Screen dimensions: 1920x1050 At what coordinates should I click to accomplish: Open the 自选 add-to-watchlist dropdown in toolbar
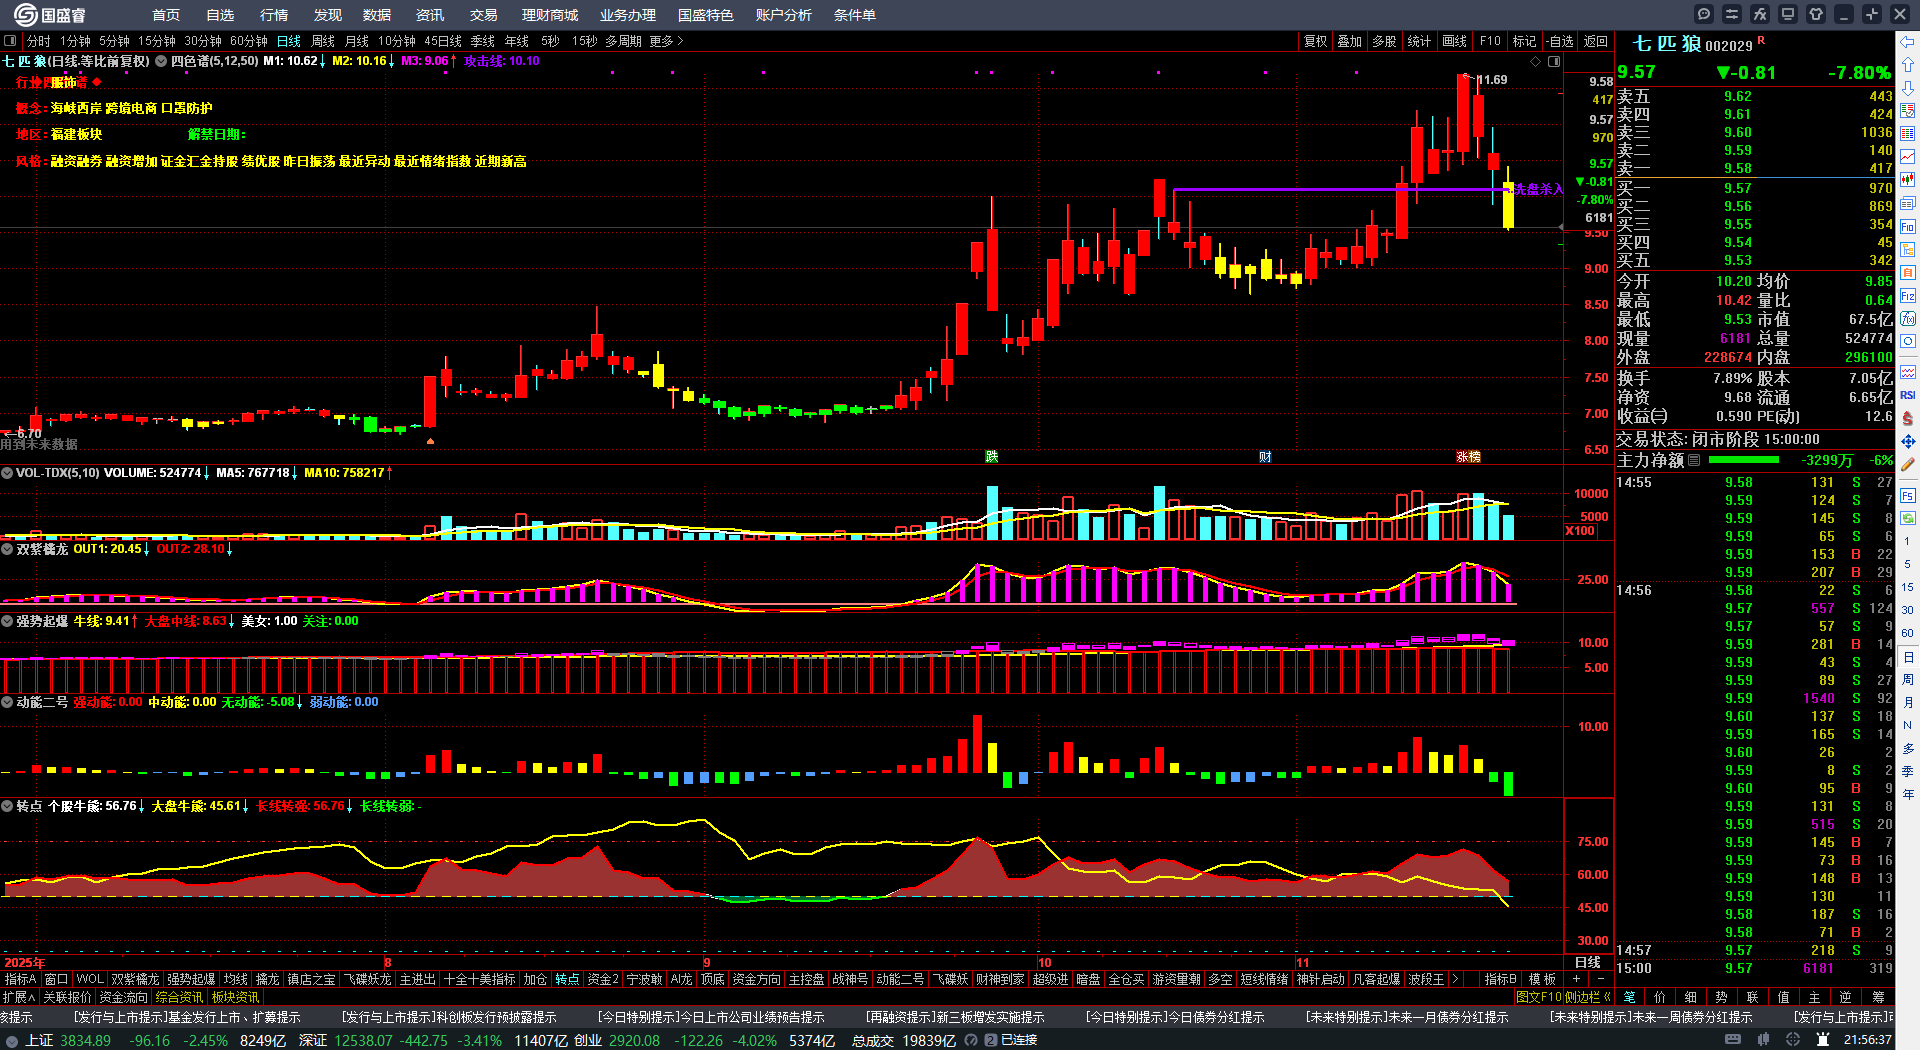point(1559,41)
